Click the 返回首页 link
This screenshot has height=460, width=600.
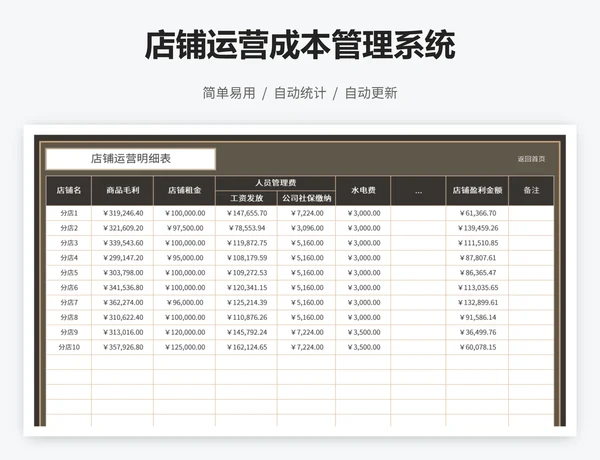(x=531, y=159)
